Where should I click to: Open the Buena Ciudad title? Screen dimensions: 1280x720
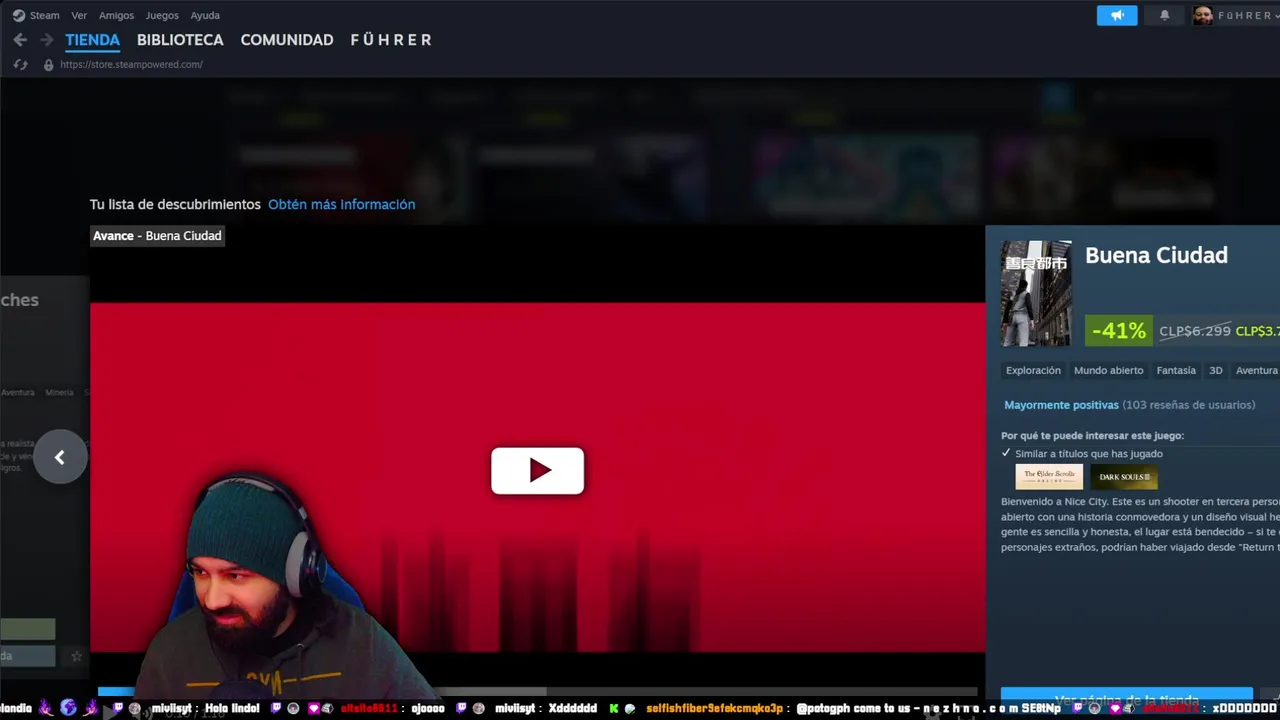click(x=1156, y=255)
